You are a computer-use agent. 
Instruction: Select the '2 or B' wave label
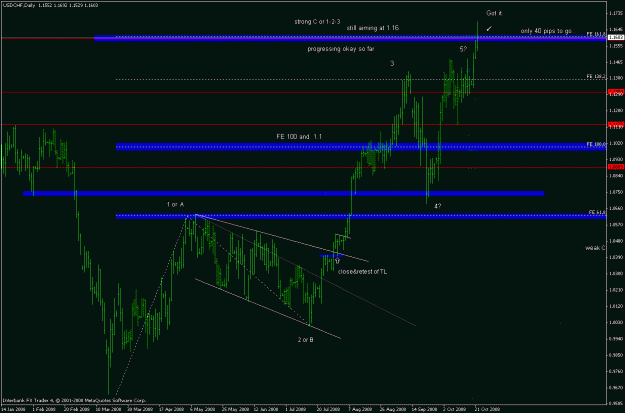[x=306, y=340]
